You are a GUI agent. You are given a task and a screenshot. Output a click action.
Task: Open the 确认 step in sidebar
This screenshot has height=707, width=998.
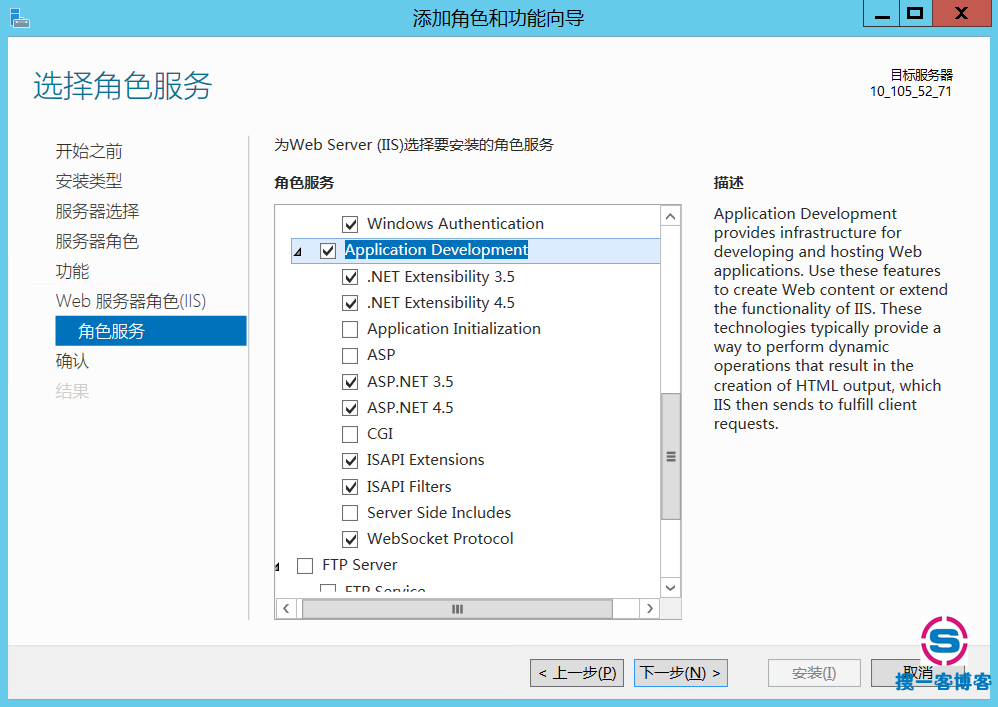tap(72, 361)
